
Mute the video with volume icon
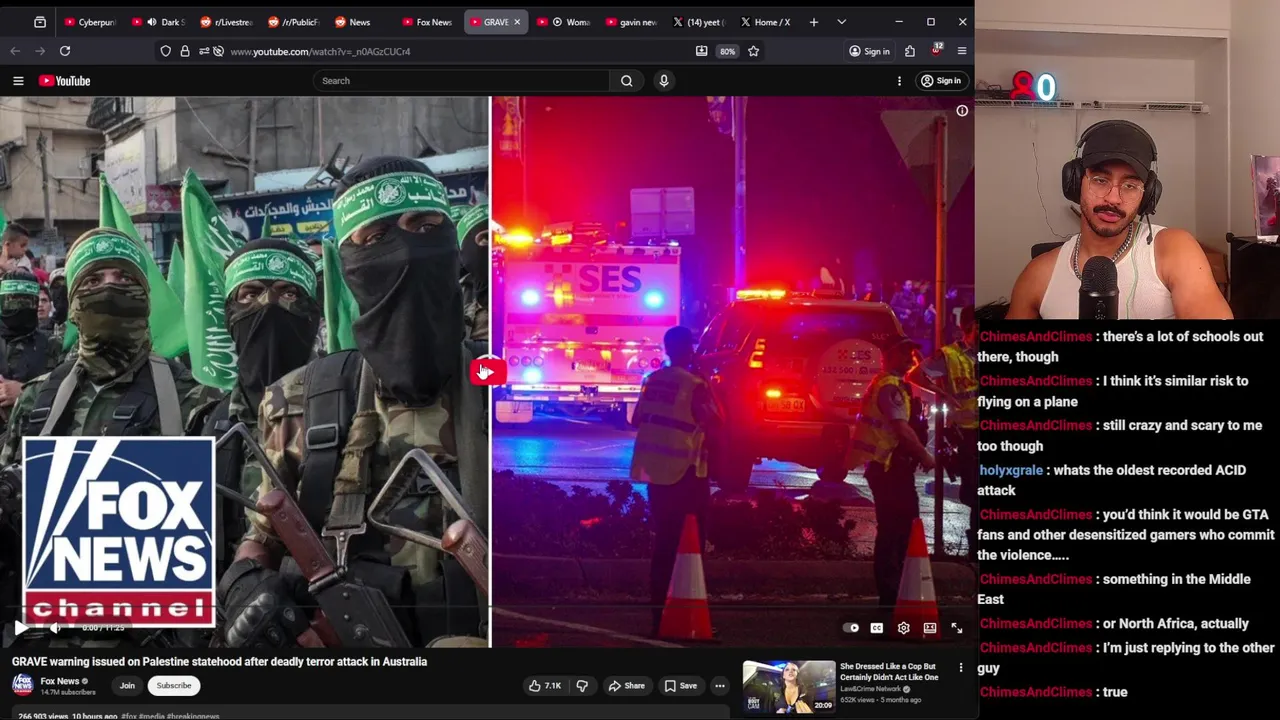click(54, 628)
